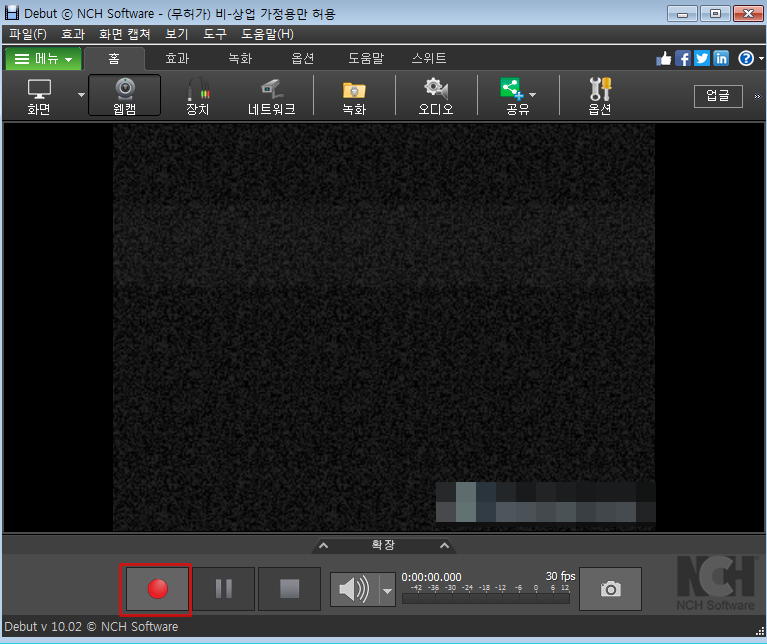Open the 녹화 recordings folder

tap(354, 96)
